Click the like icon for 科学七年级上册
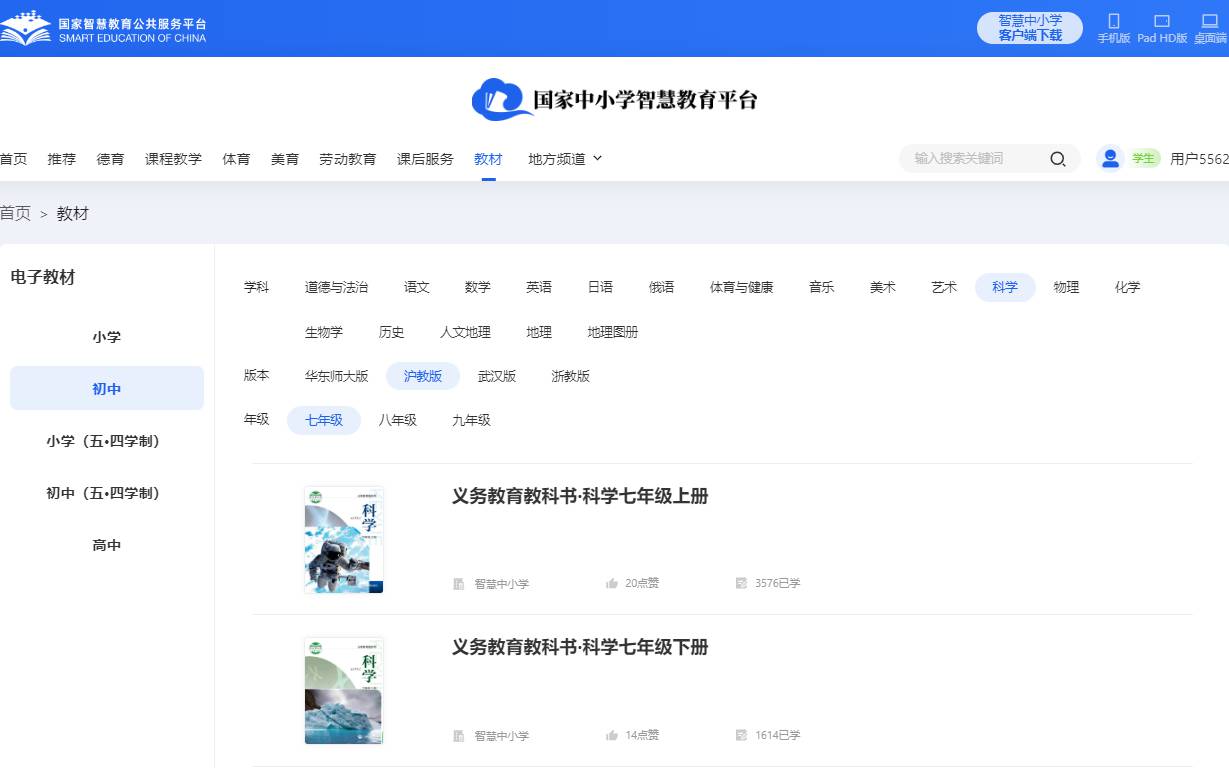This screenshot has height=768, width=1229. click(612, 583)
